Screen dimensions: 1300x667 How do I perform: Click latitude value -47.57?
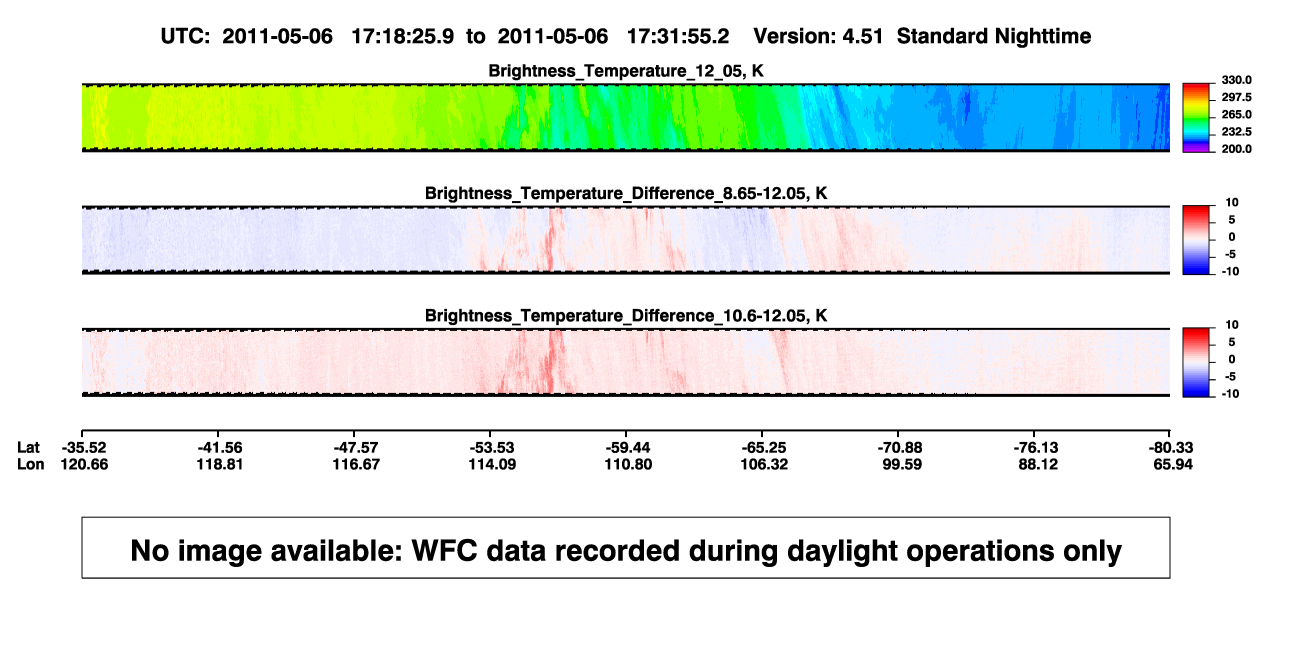click(354, 447)
